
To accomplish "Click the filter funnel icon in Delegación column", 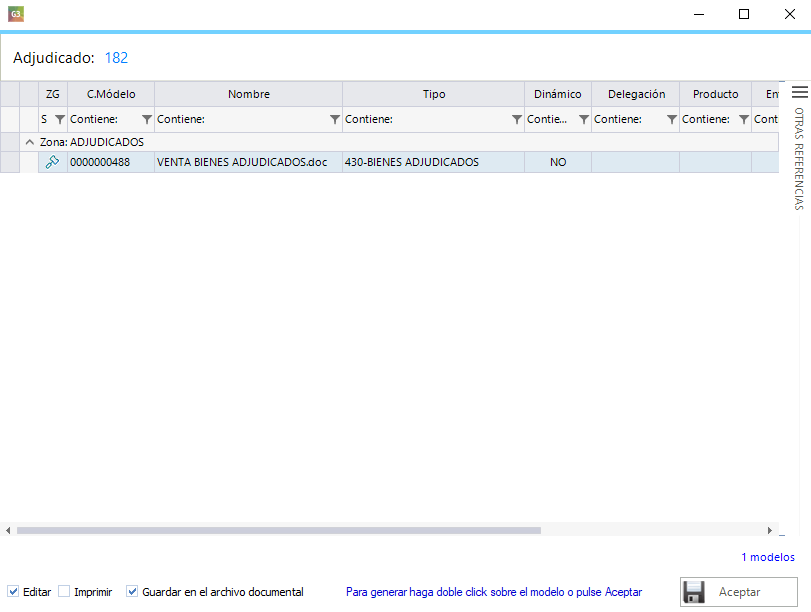I will [x=672, y=120].
